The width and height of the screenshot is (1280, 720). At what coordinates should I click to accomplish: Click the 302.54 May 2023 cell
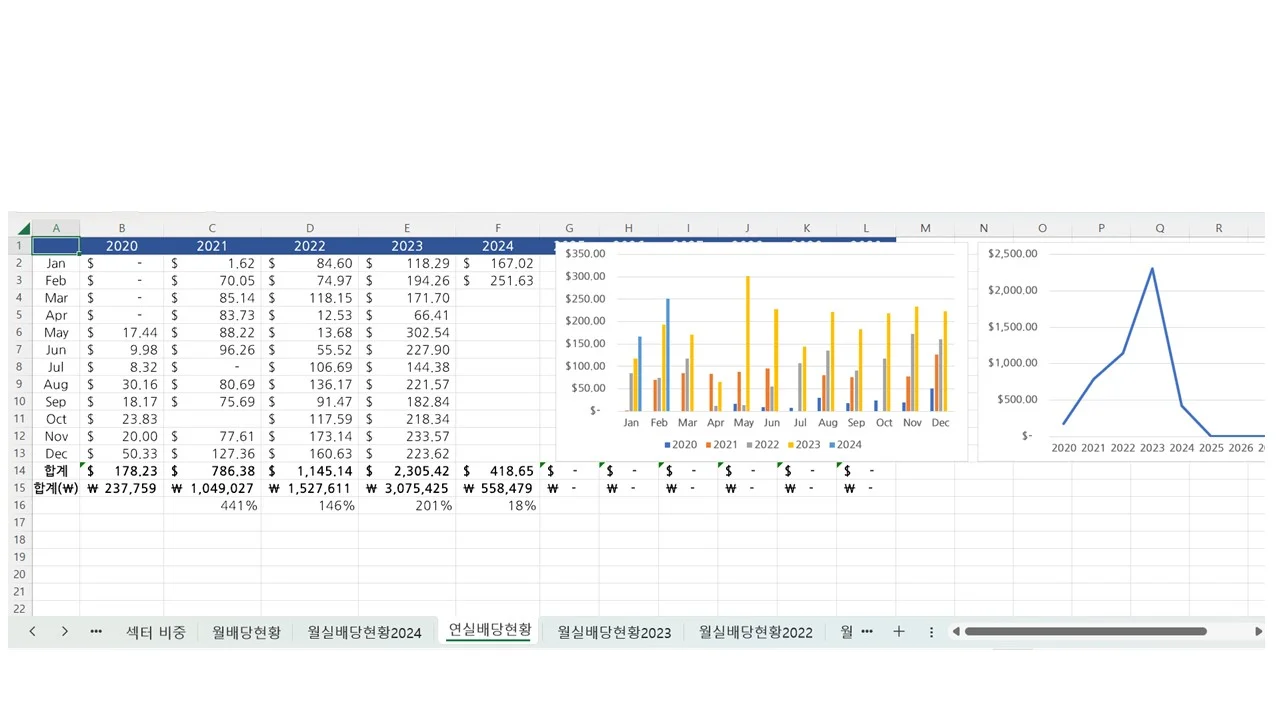point(407,332)
